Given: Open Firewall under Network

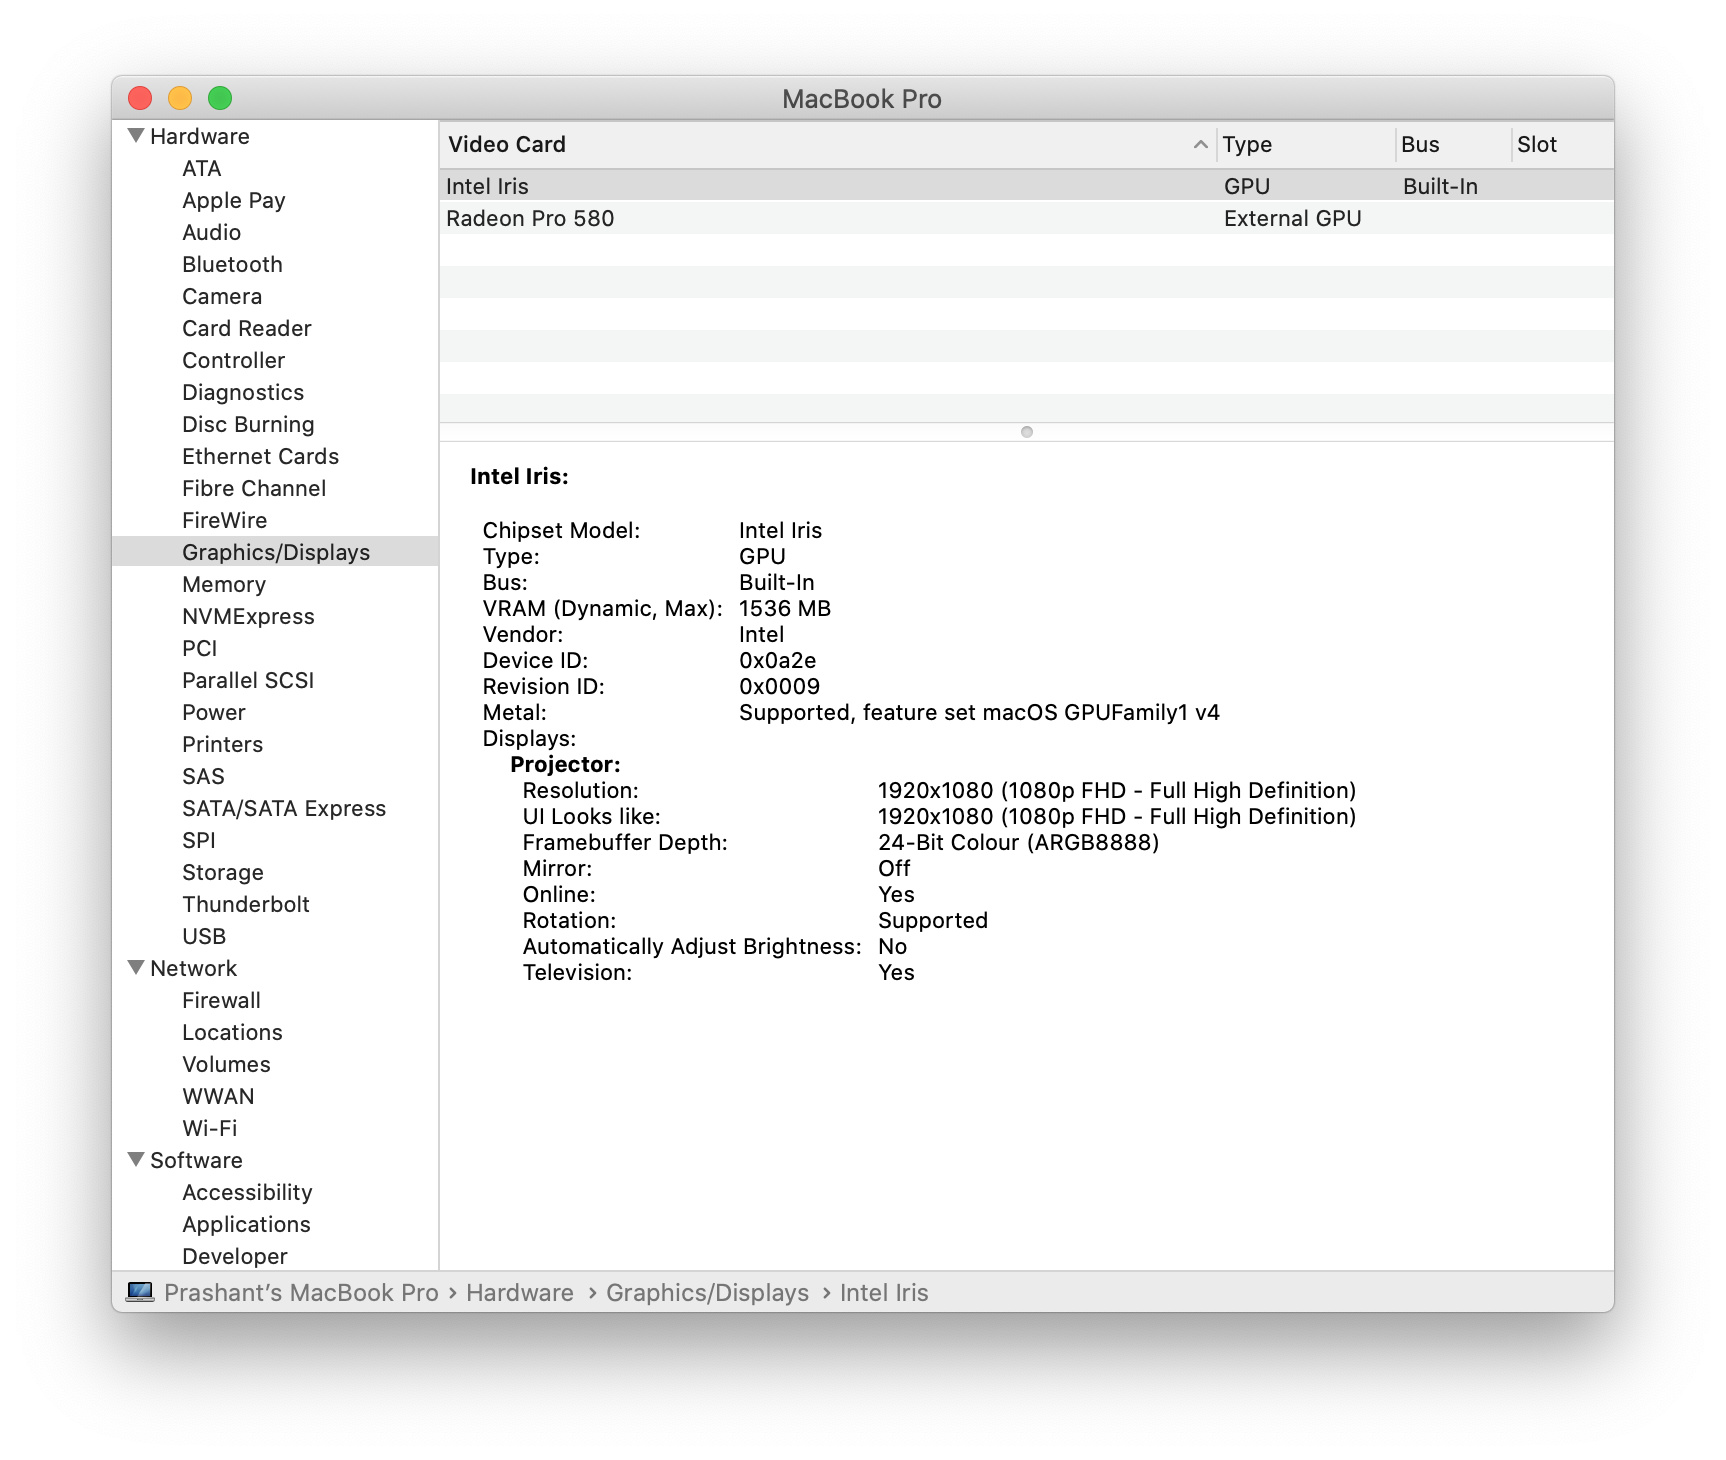Looking at the screenshot, I should 221,1000.
